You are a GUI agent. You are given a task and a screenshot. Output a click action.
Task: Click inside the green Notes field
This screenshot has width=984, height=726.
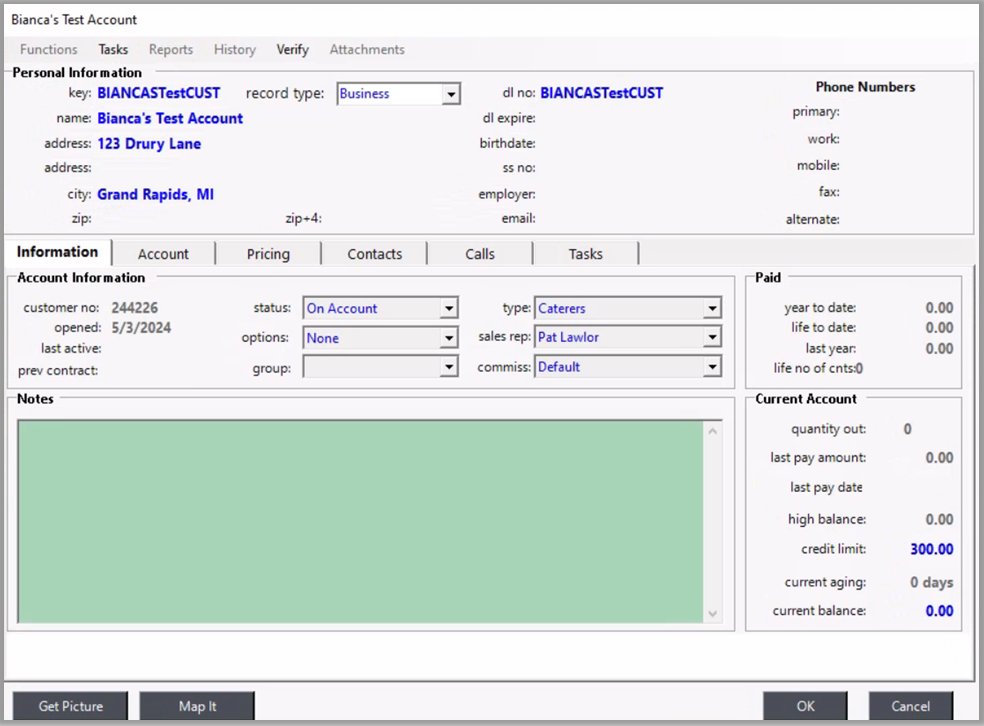click(x=360, y=520)
